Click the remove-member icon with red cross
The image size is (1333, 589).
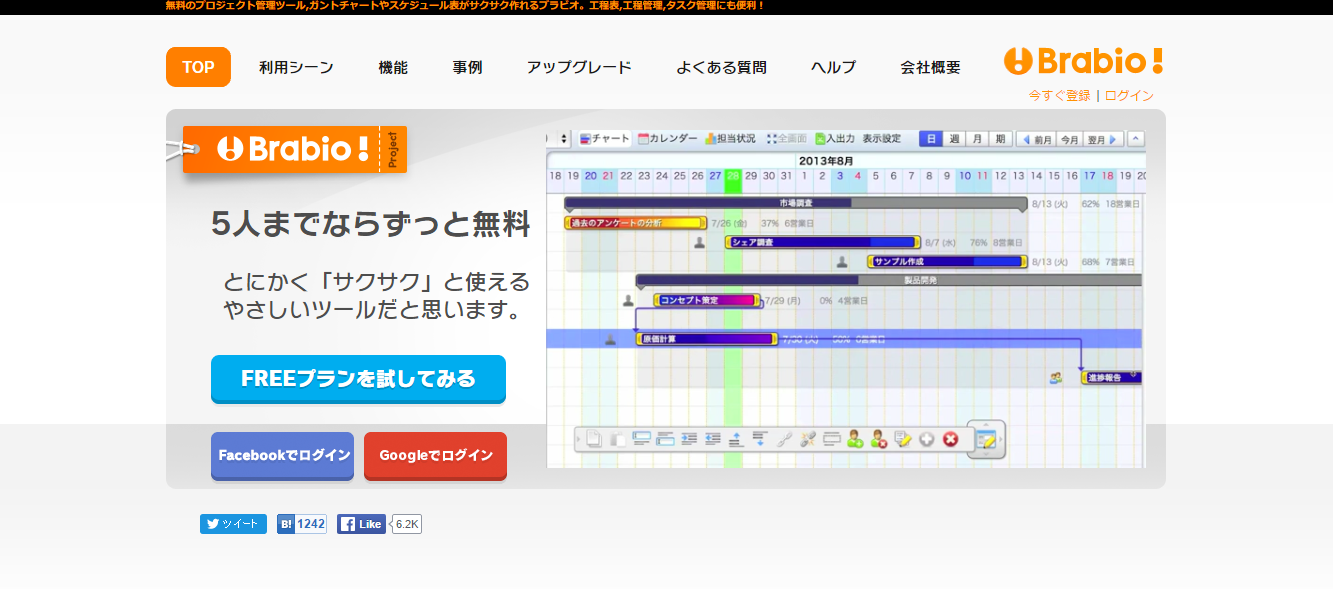click(x=879, y=439)
